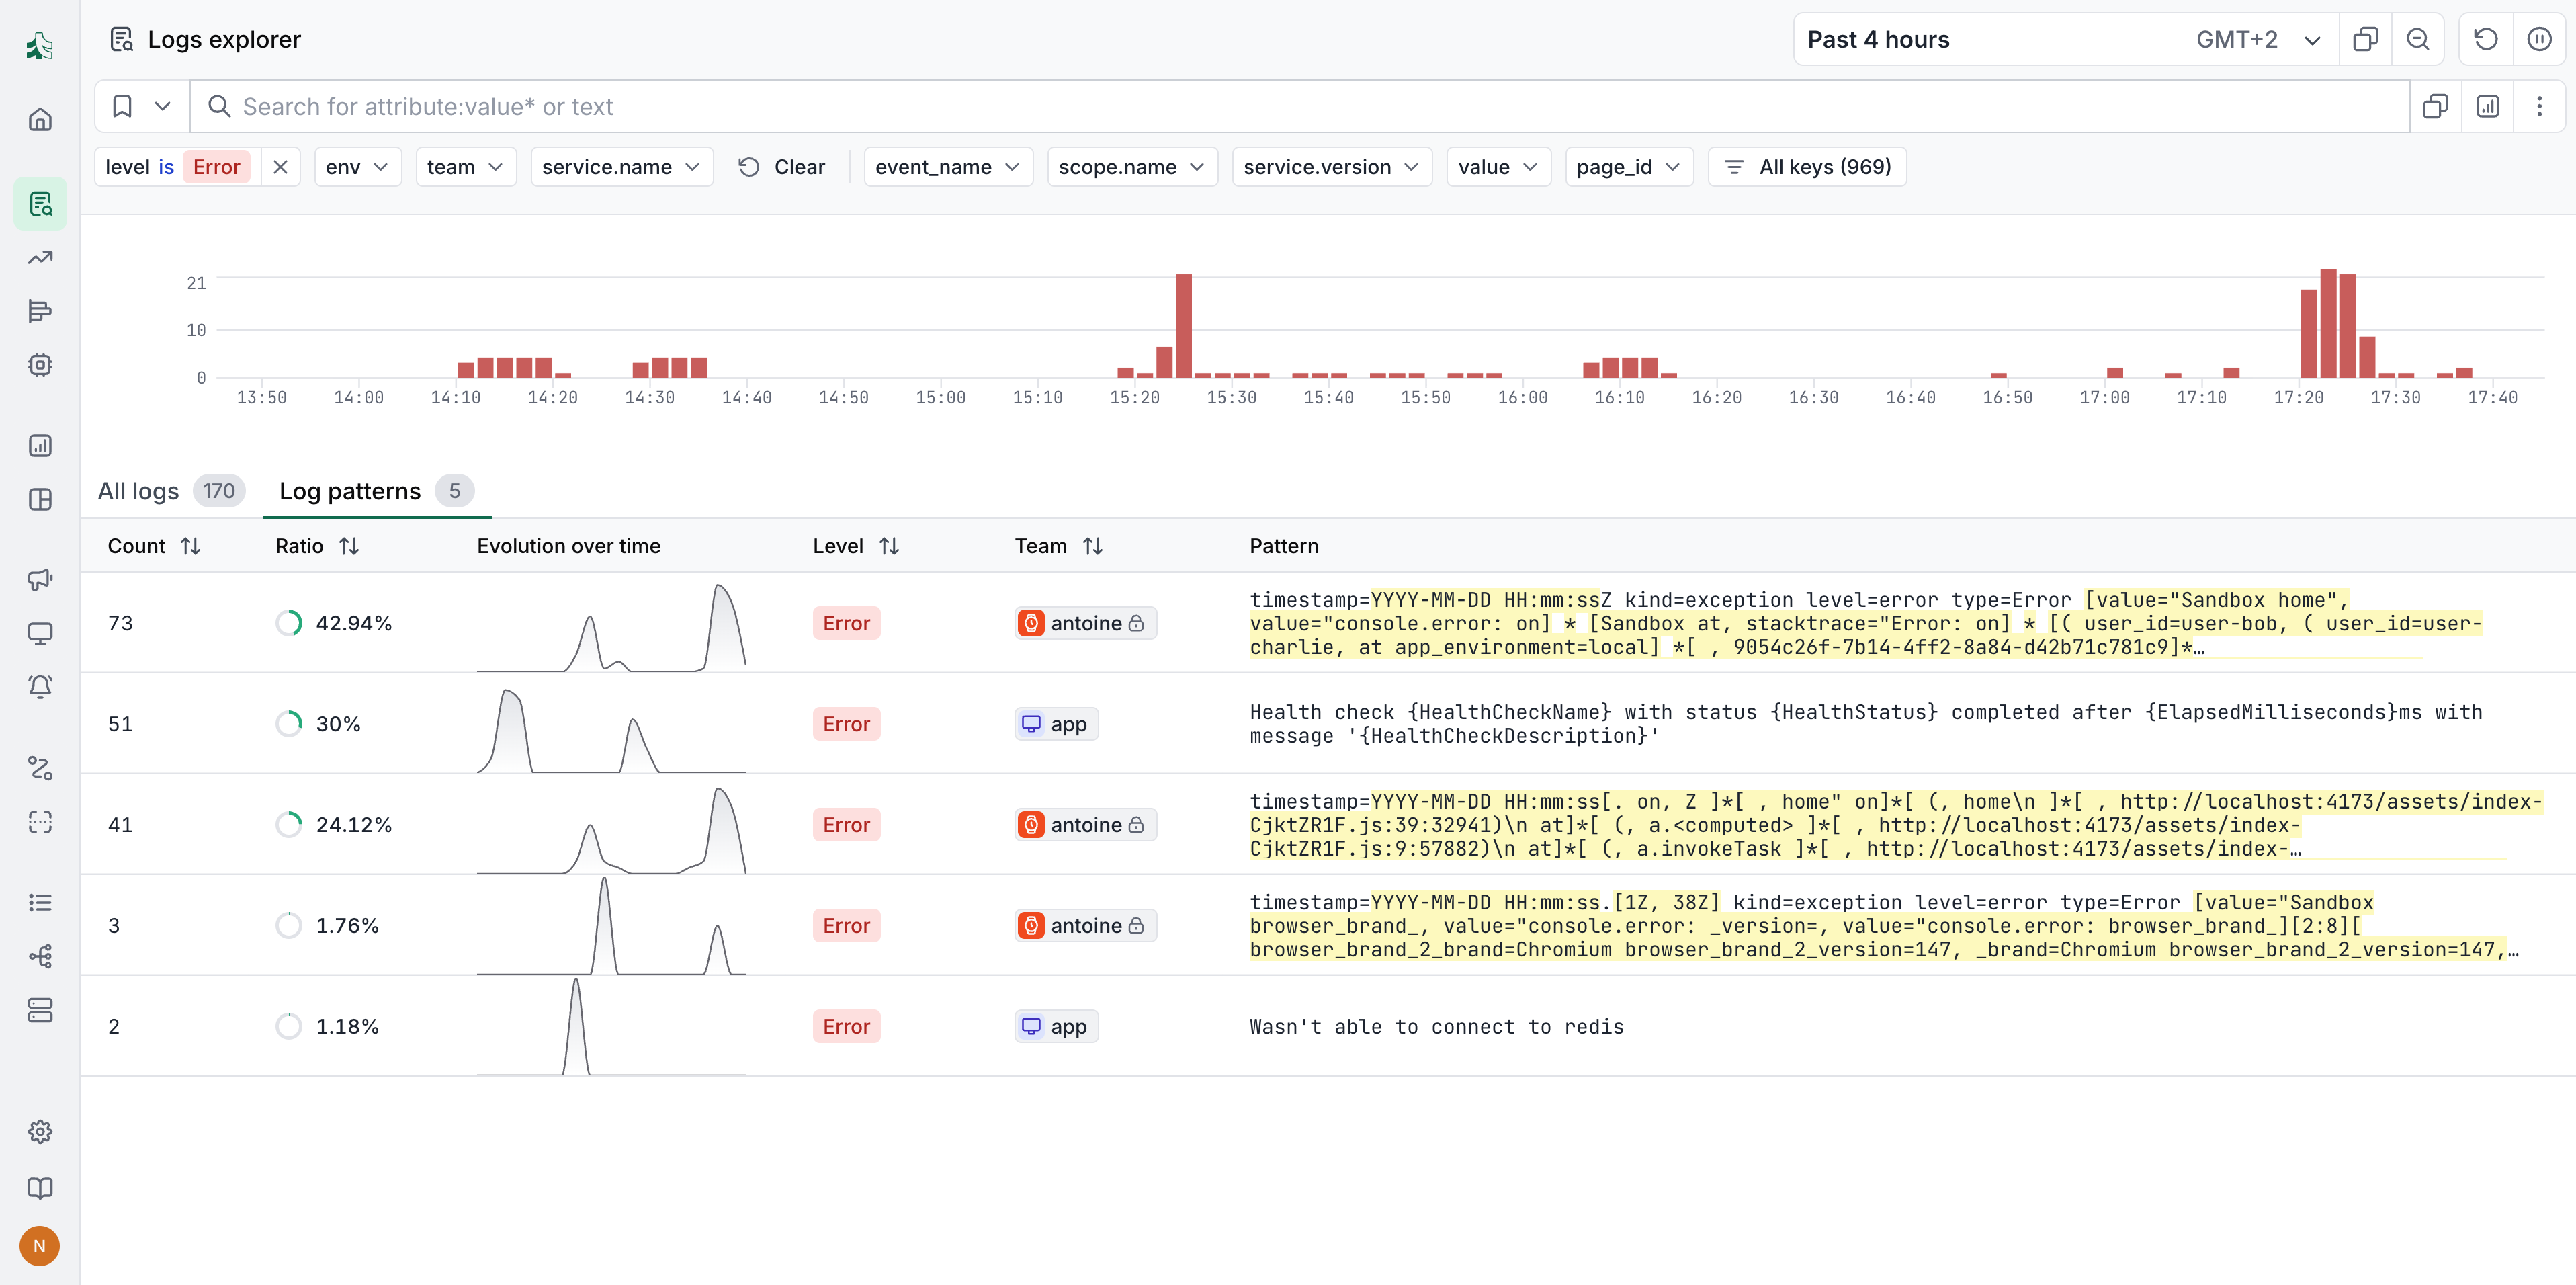Click the Error level badge in 3-count row
Viewport: 2576px width, 1285px height.
pyautogui.click(x=846, y=926)
